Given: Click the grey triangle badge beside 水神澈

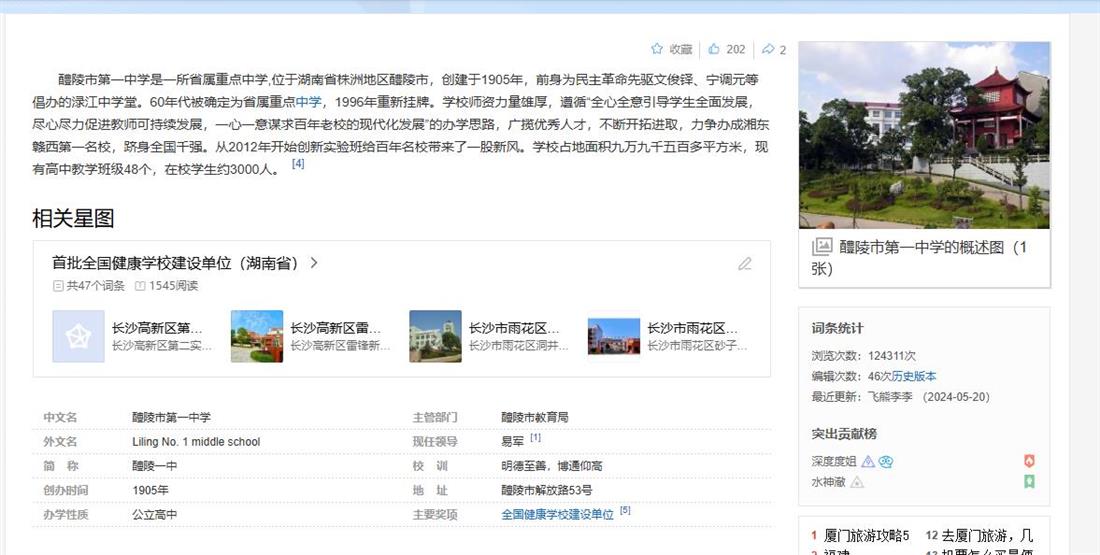Looking at the screenshot, I should pos(857,482).
